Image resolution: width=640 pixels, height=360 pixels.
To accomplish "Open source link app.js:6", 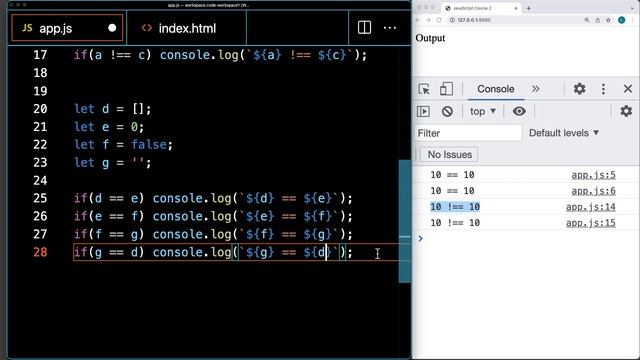I will point(593,191).
